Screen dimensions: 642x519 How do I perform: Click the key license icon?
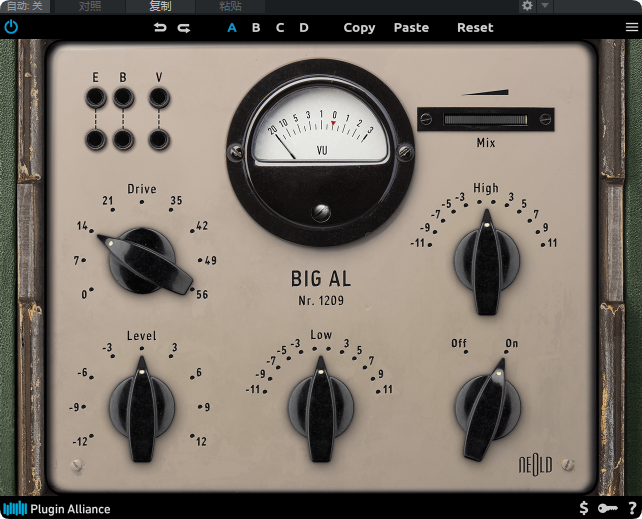608,508
